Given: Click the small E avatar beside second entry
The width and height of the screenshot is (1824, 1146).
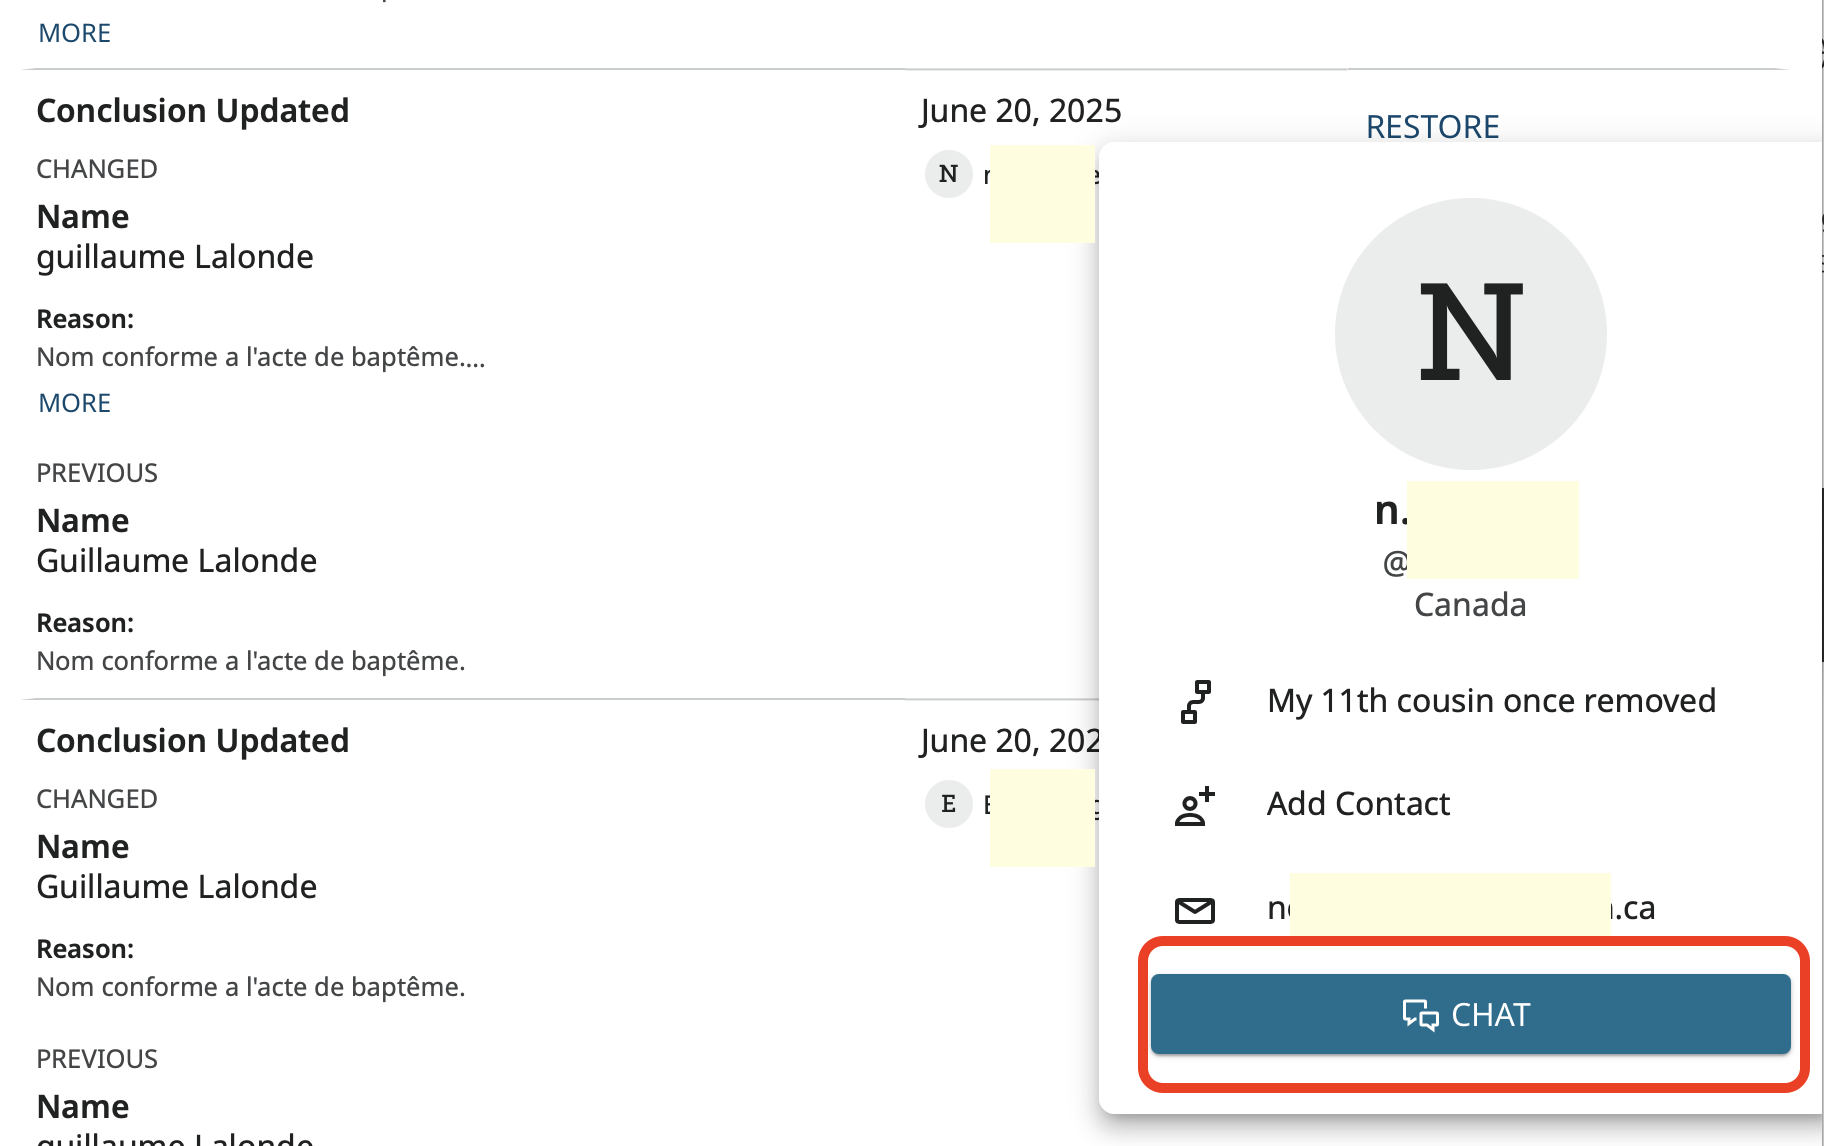Looking at the screenshot, I should coord(948,804).
